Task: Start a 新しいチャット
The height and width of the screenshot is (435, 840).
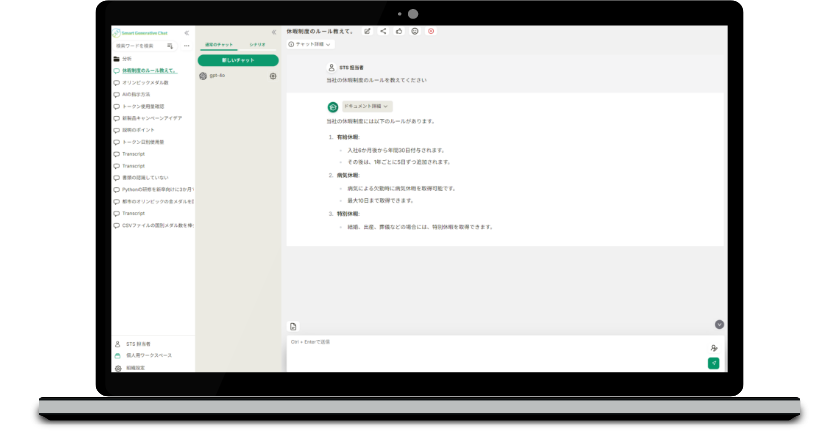Action: point(238,61)
